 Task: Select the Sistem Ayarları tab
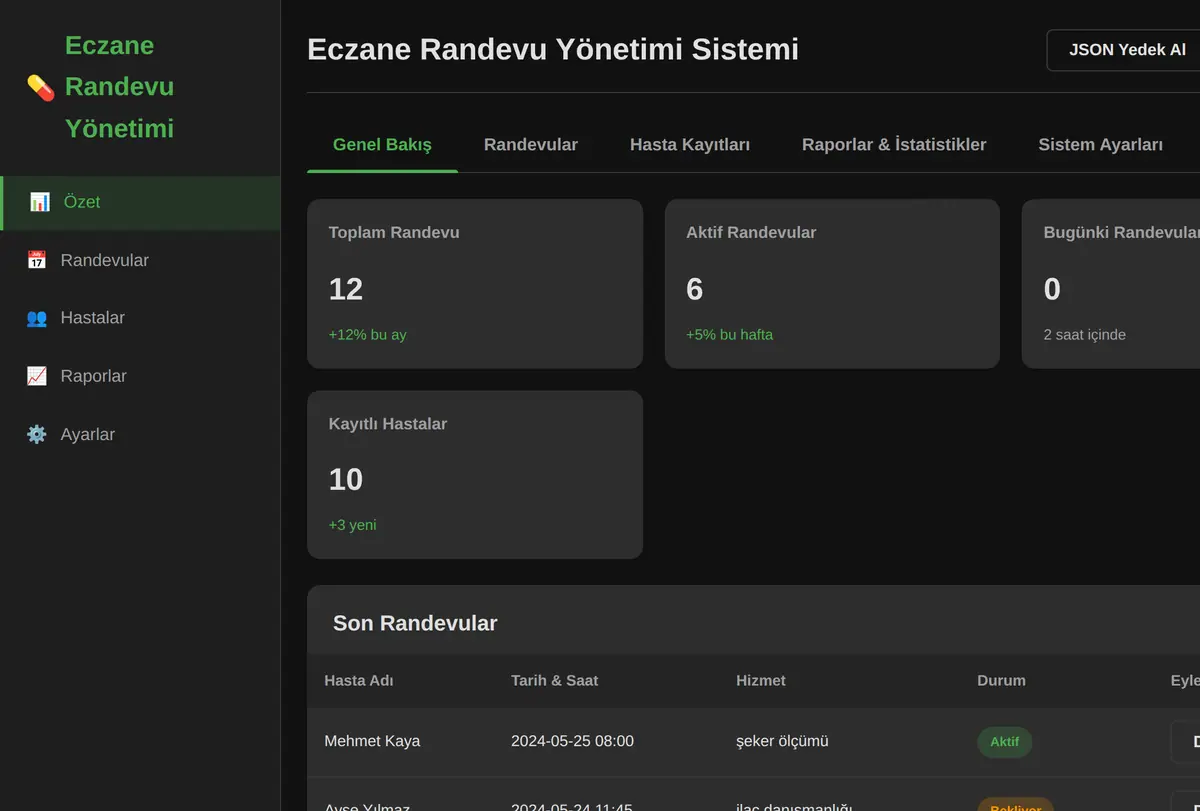[x=1100, y=145]
